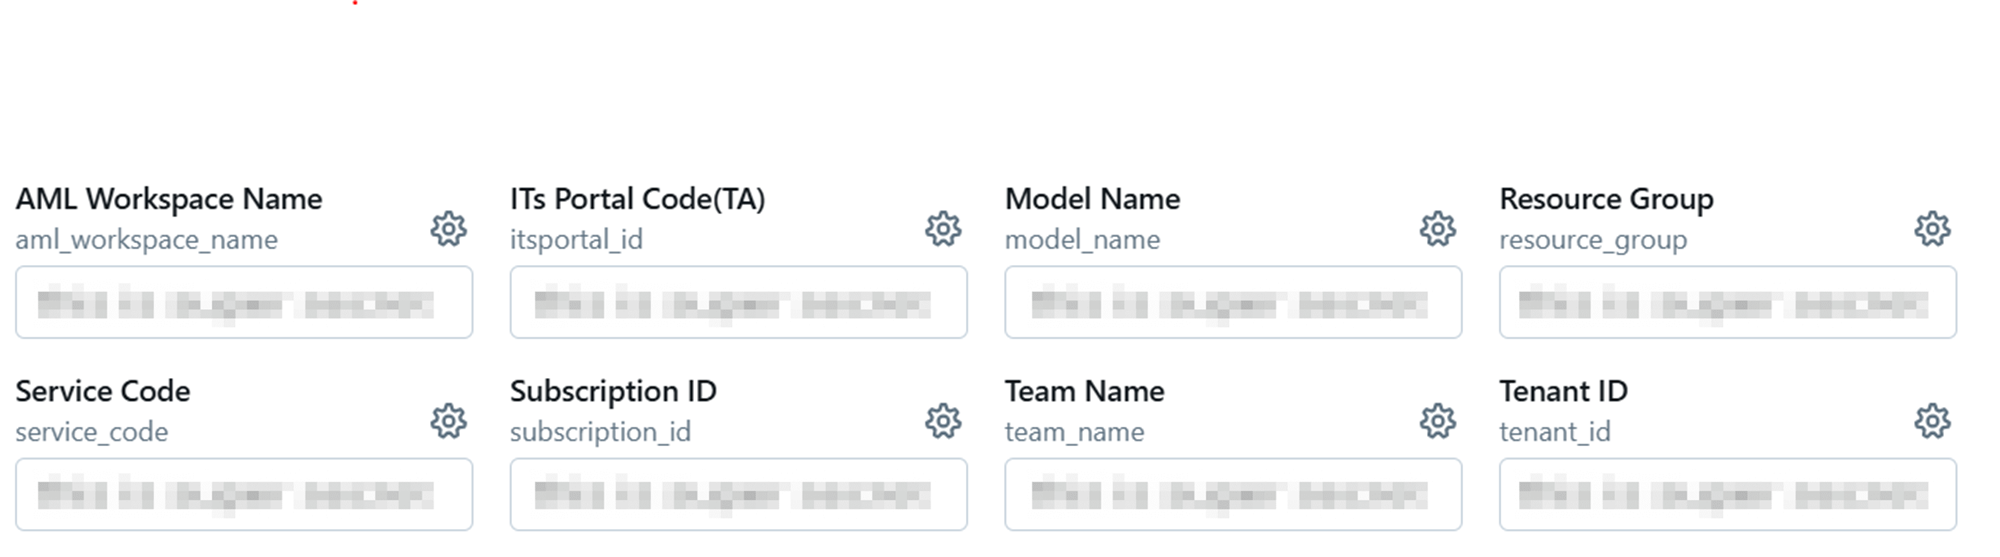
Task: Click the gear icon beside ITs Portal Code(TA)
Action: click(x=943, y=229)
